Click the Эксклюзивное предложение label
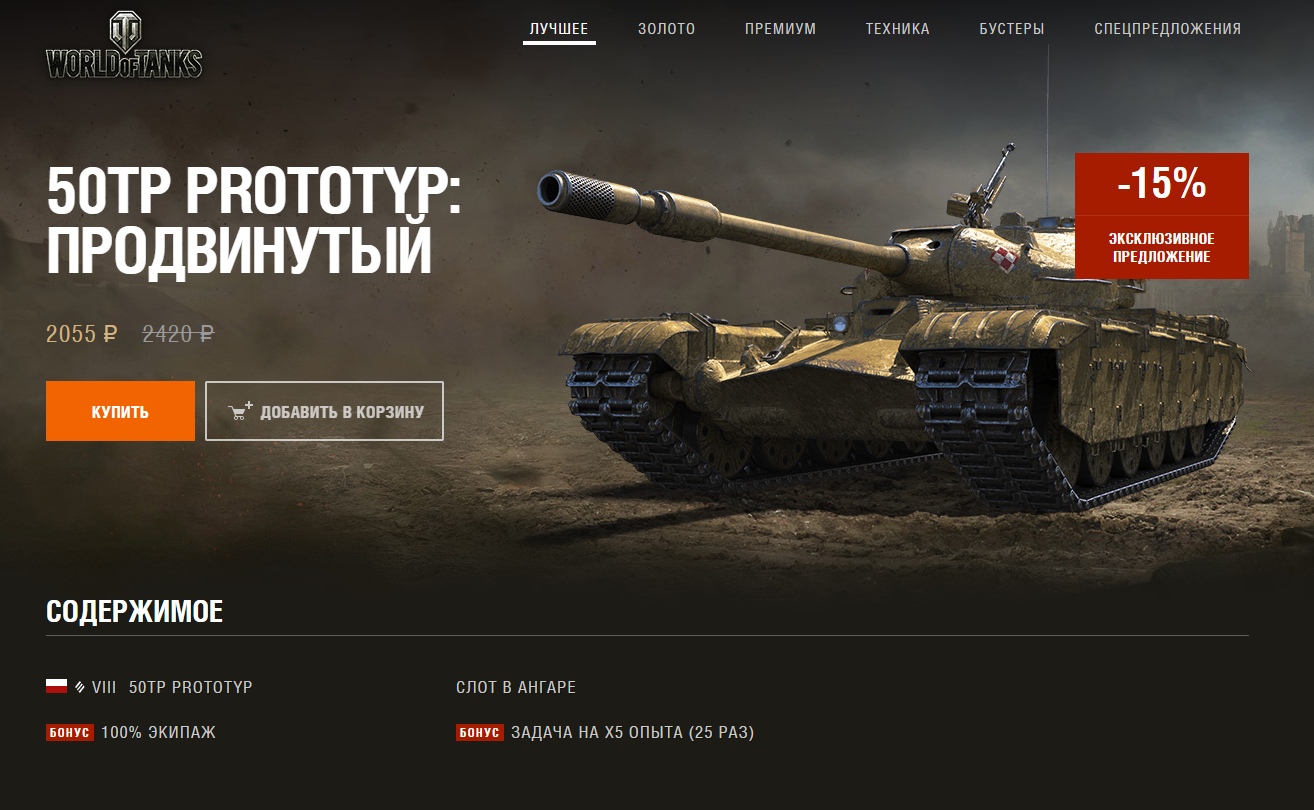The width and height of the screenshot is (1314, 810). [x=1162, y=248]
